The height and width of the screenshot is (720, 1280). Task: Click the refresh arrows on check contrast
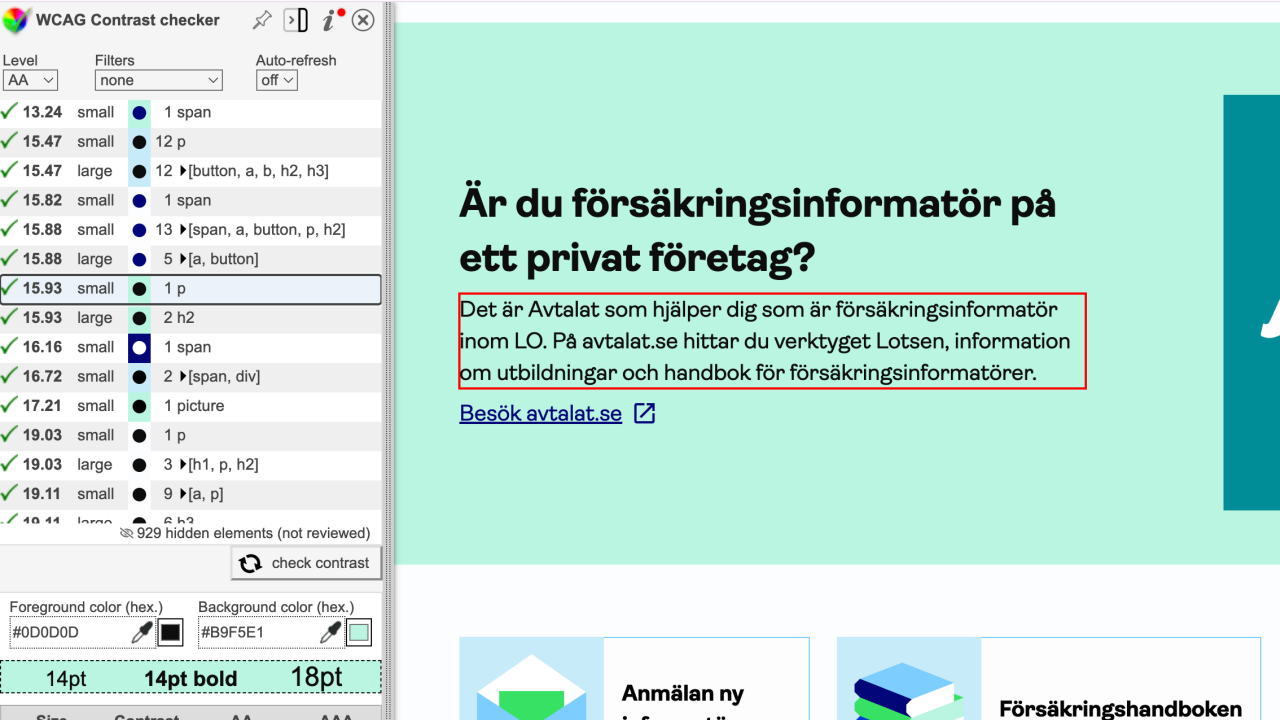248,563
